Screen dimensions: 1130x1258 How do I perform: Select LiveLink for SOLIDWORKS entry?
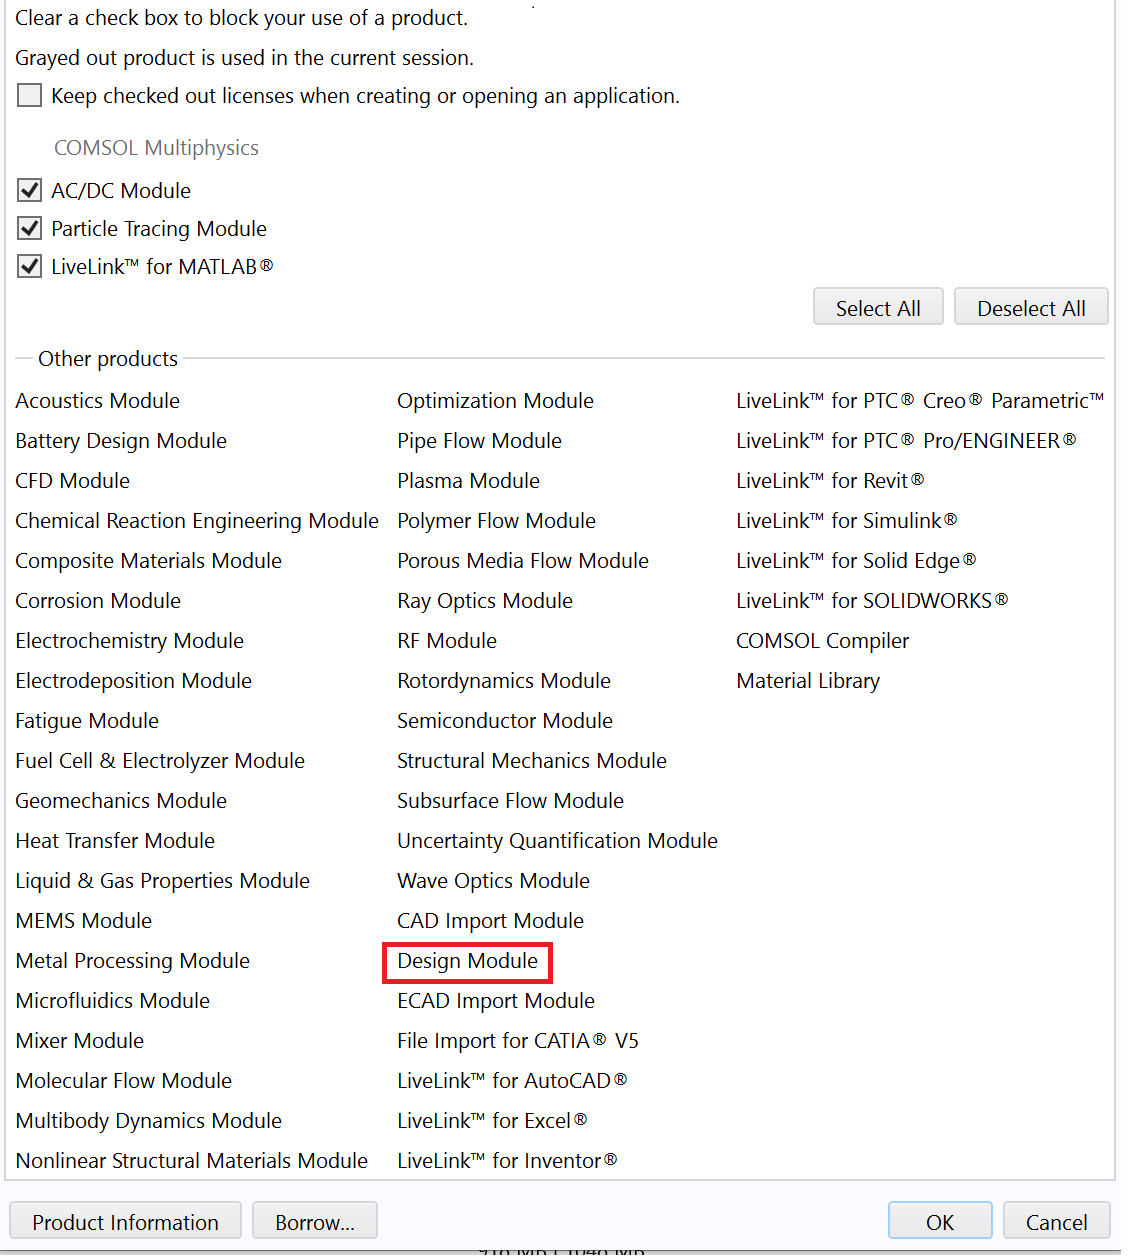(870, 601)
